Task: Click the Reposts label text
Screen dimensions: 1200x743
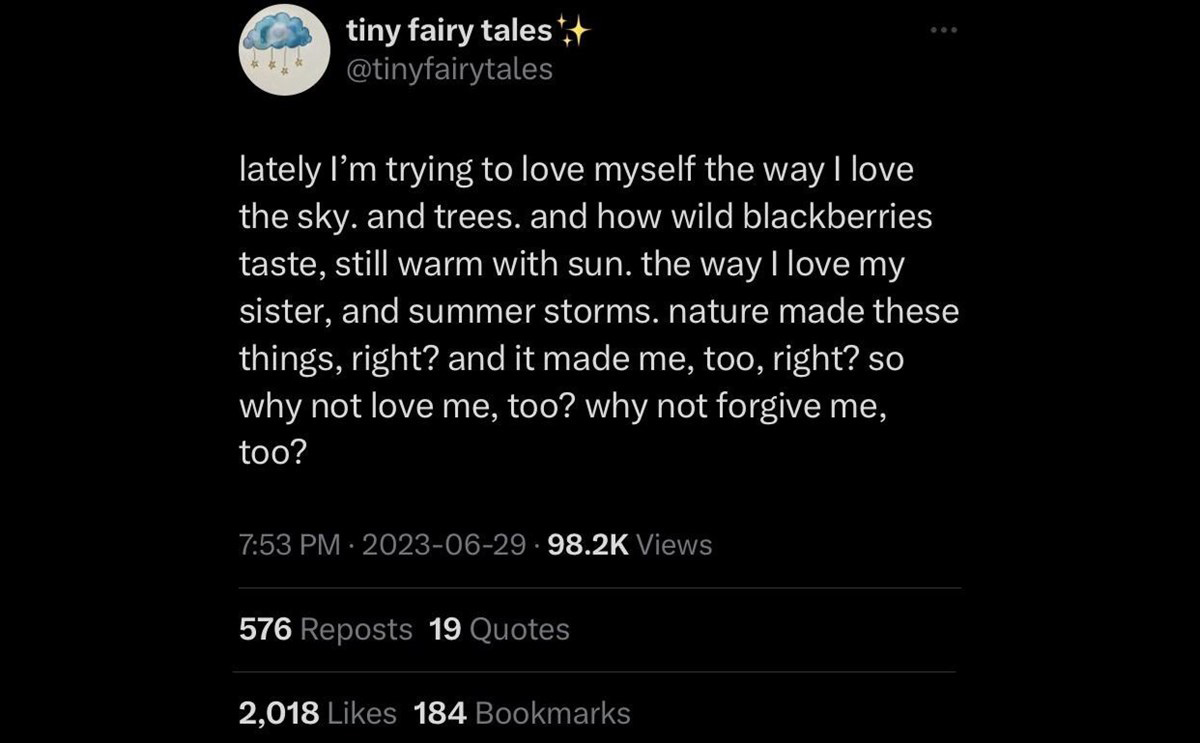Action: (x=357, y=629)
